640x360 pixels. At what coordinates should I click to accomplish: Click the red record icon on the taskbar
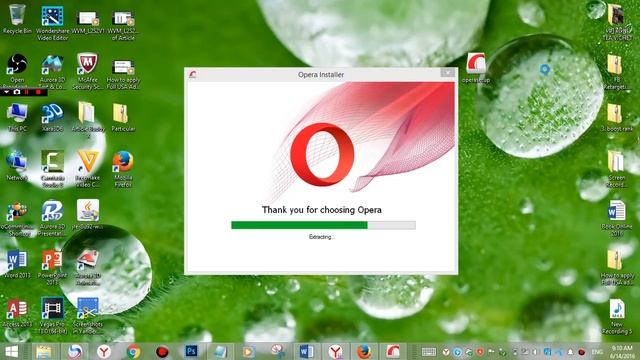[x=162, y=351]
